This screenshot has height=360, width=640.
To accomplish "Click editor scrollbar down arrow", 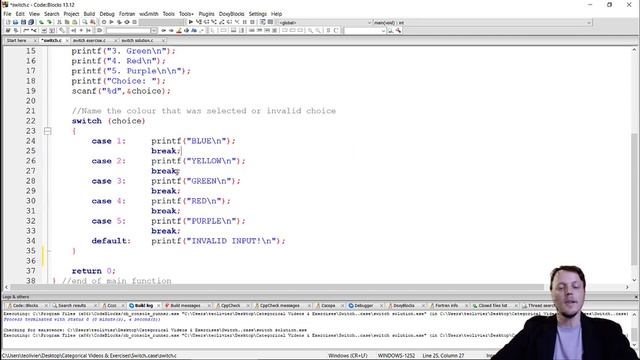I will tap(634, 280).
